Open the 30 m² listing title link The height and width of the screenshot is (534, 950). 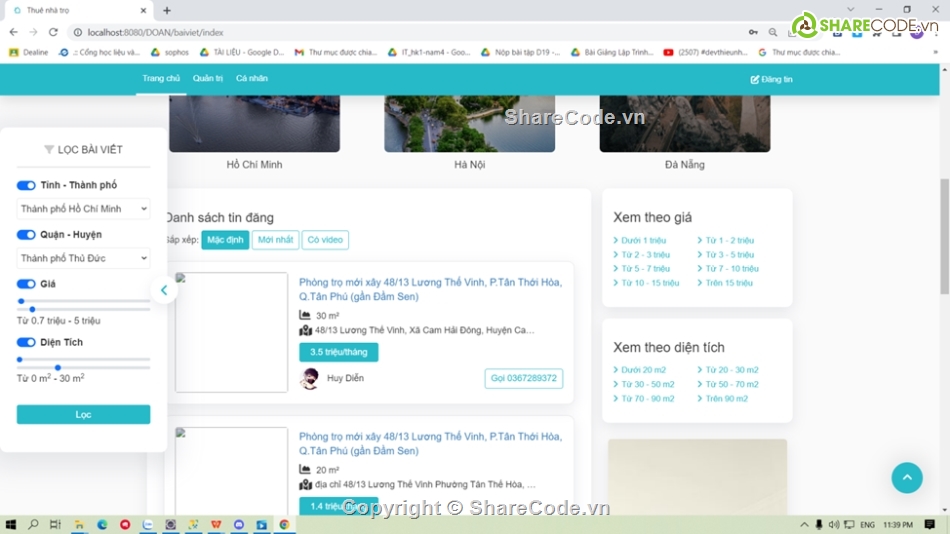(430, 289)
